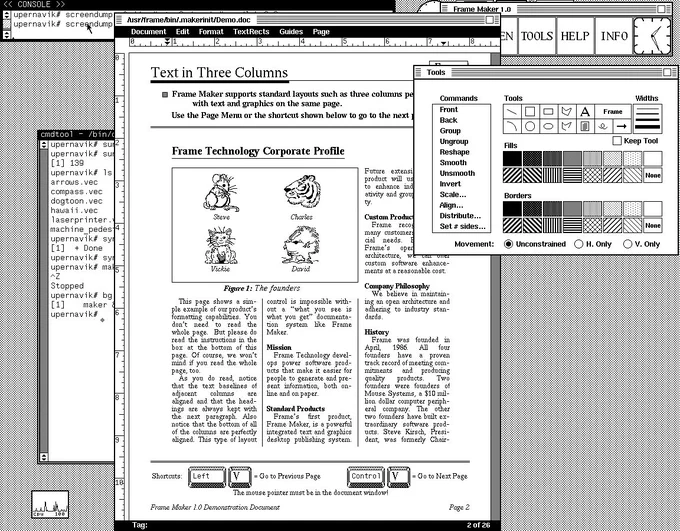Click the right margin marker on ruler
Screen dimensions: 680x531
coord(443,43)
